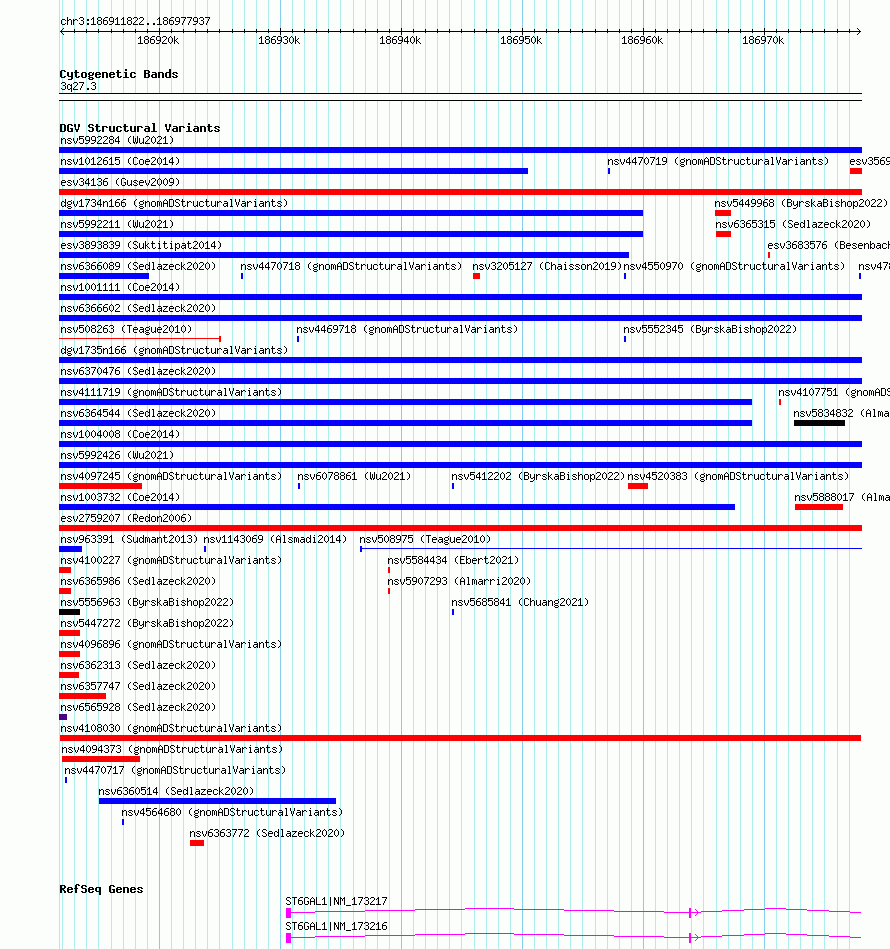Select purple marker under nsv6565928 (Sedlazeck2020)
The image size is (890, 949).
(63, 717)
